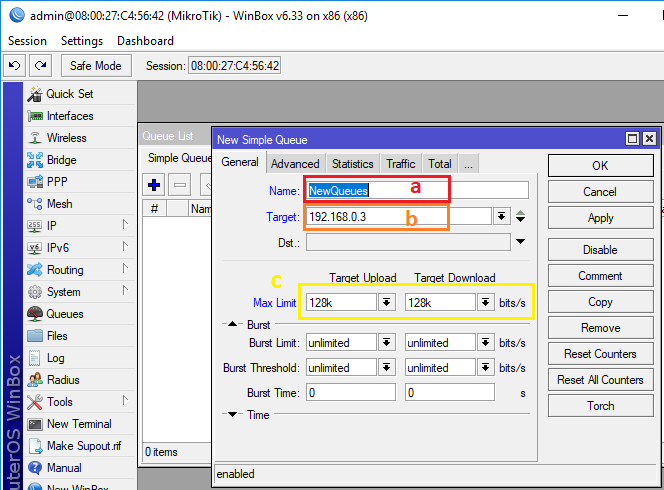664x490 pixels.
Task: Open the Session menu
Action: point(28,41)
